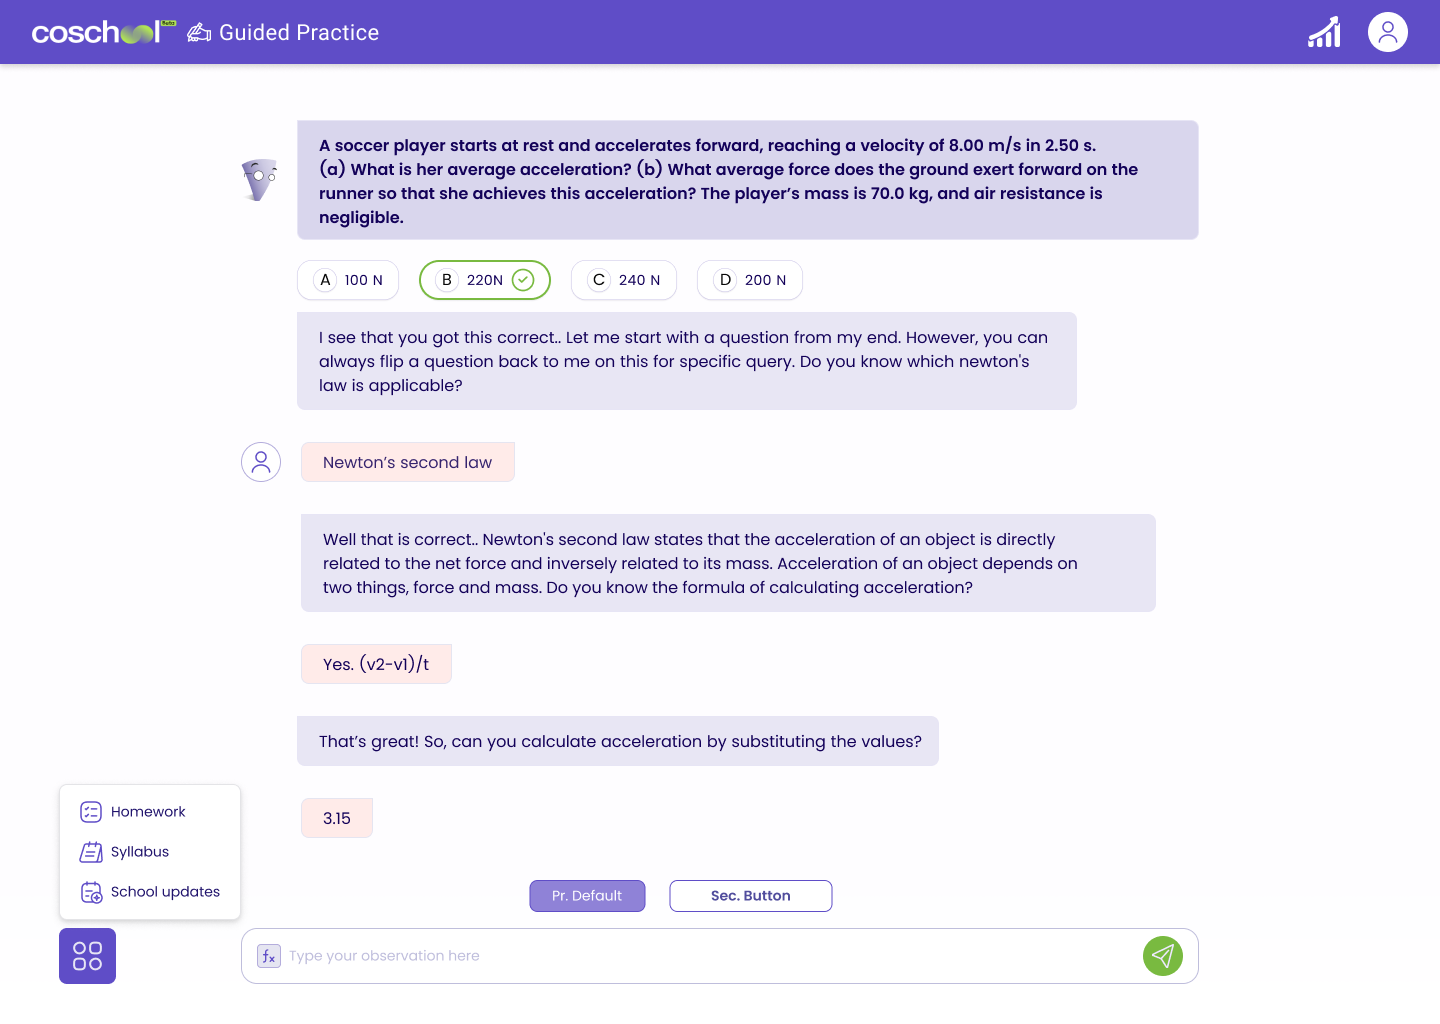Open the user profile avatar in header

[x=1388, y=32]
